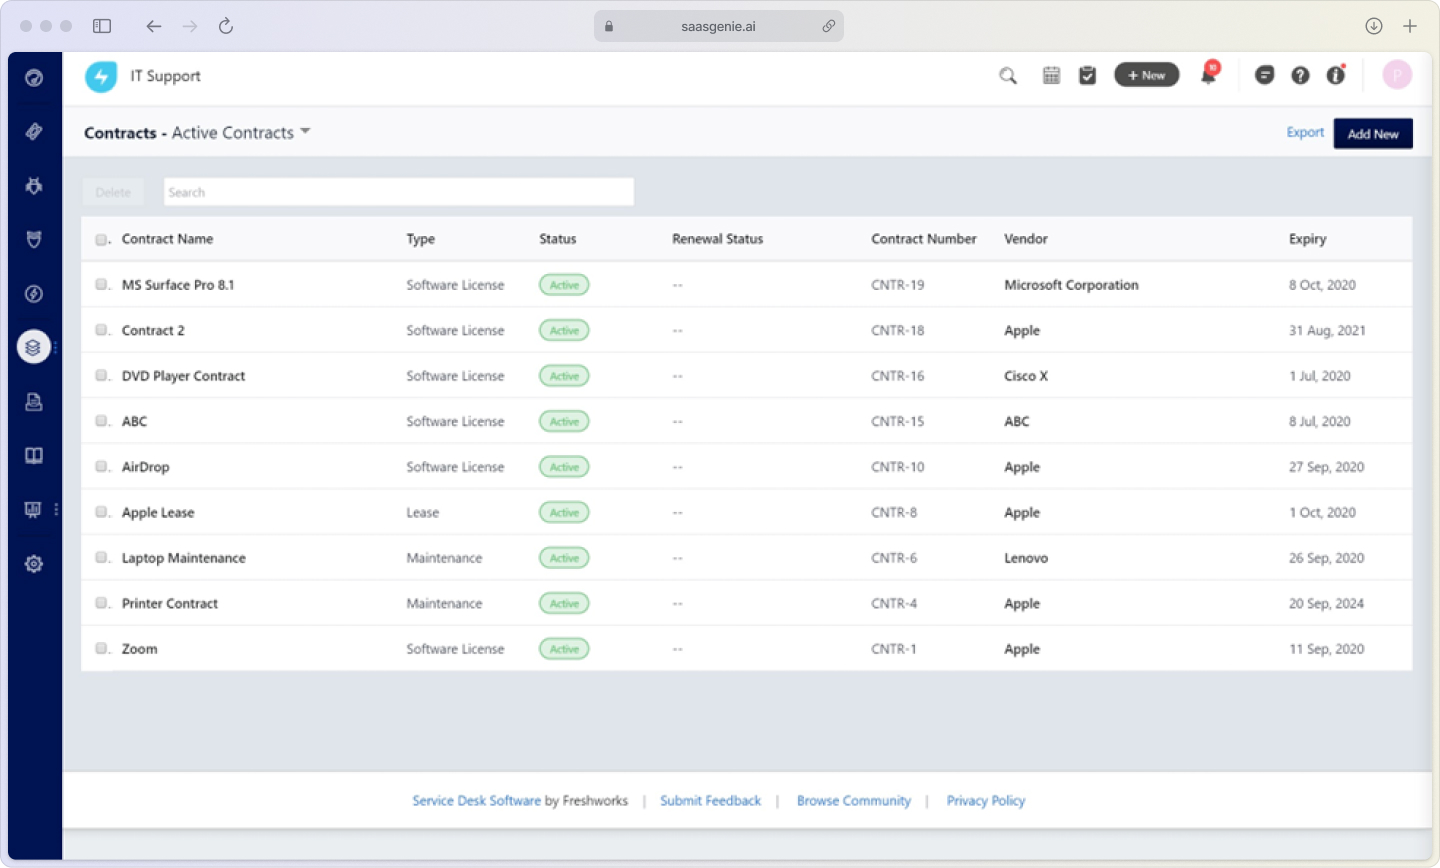1440x868 pixels.
Task: Copy link icon in address bar
Action: coord(829,26)
